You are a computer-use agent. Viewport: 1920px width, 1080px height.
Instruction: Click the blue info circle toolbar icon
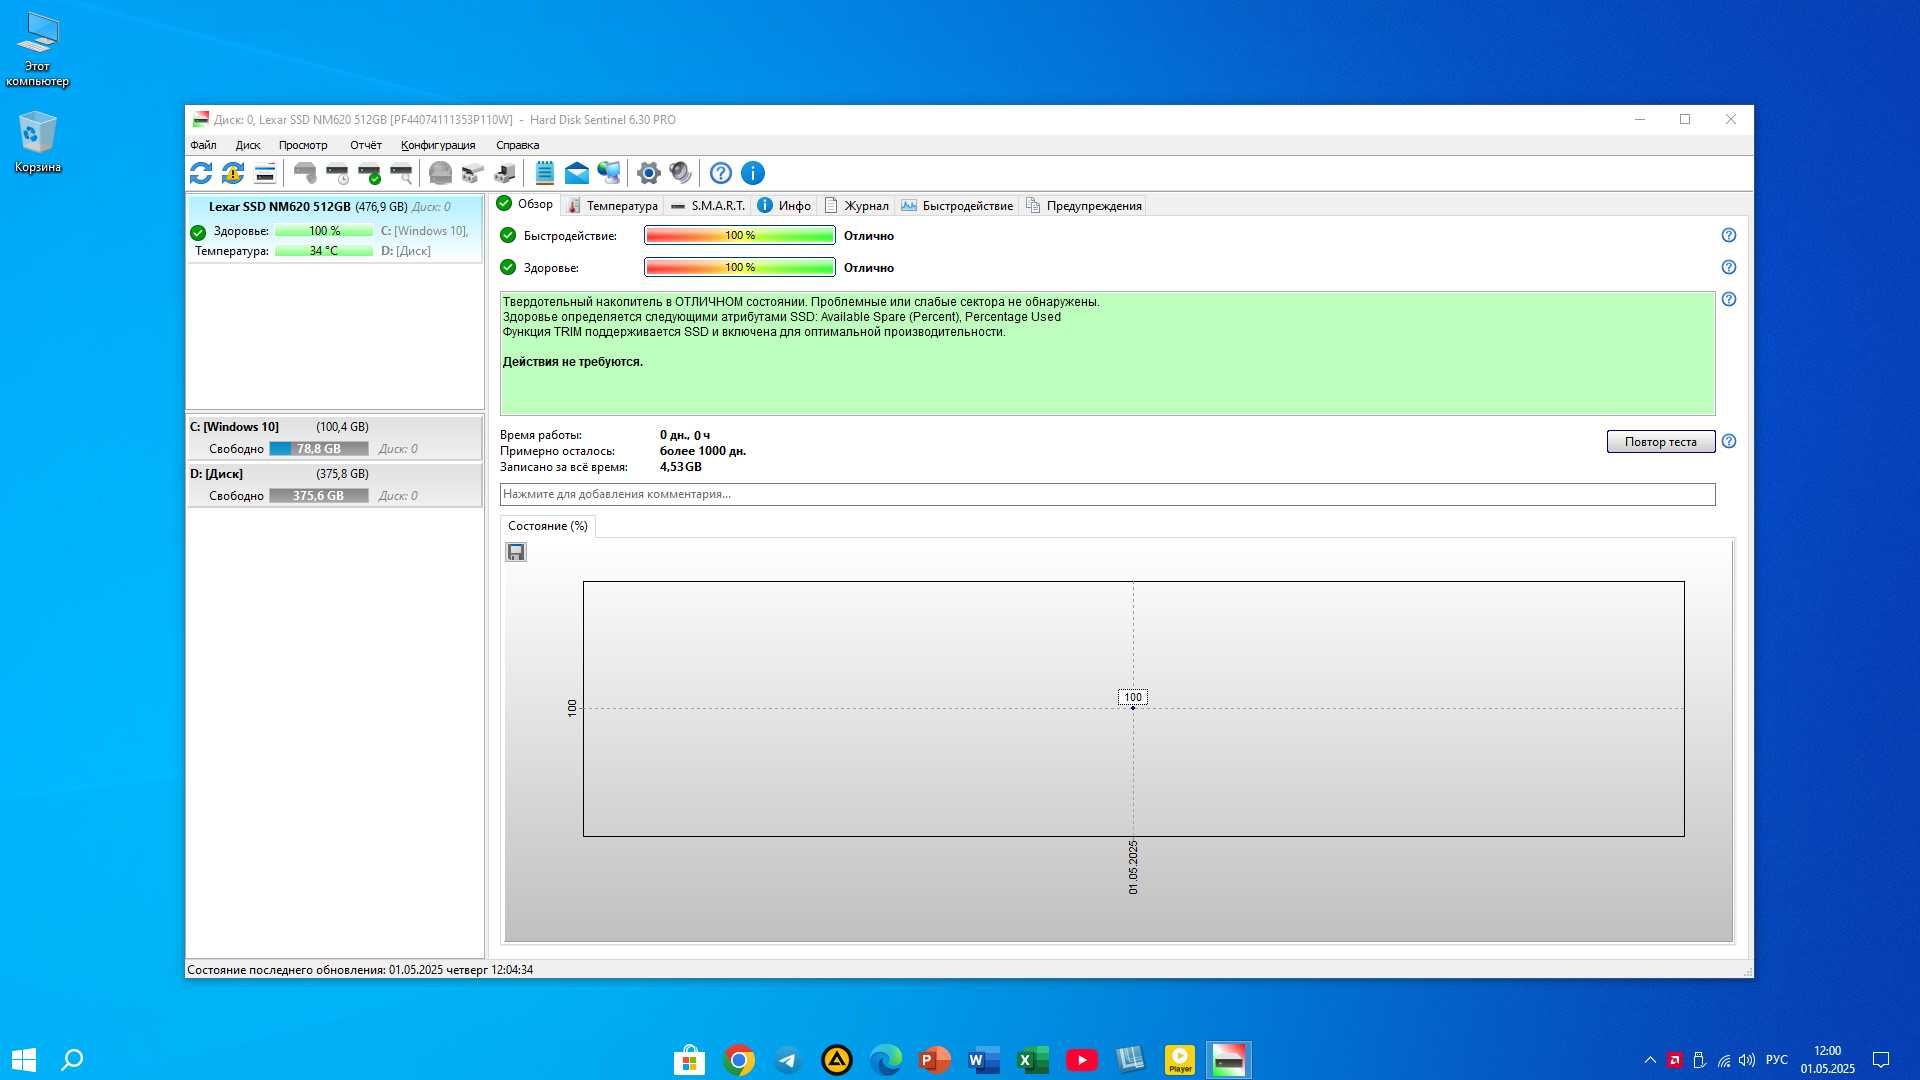point(753,173)
